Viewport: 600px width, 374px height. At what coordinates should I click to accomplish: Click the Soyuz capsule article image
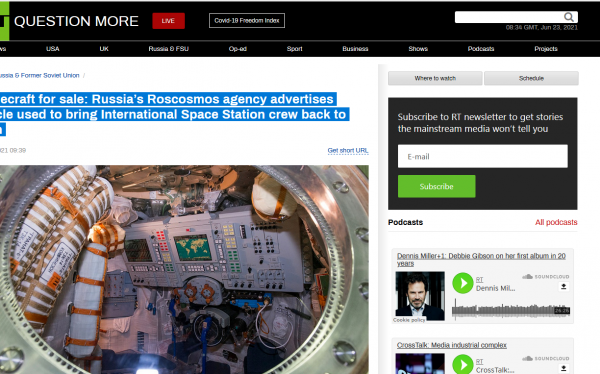[x=184, y=269]
